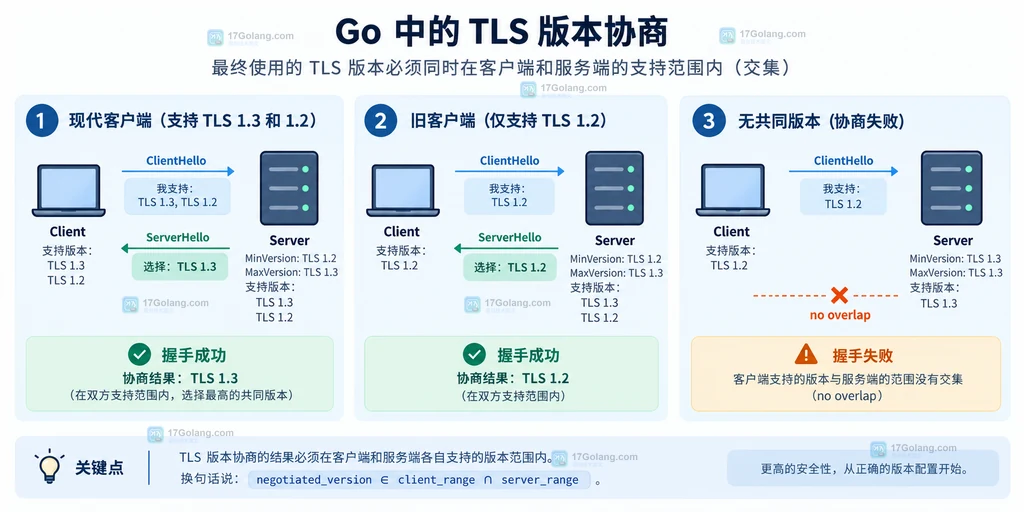The height and width of the screenshot is (512, 1024).
Task: Click MaxVersion: TLS 1.3 in 无共同版本 panel
Action: pos(955,273)
